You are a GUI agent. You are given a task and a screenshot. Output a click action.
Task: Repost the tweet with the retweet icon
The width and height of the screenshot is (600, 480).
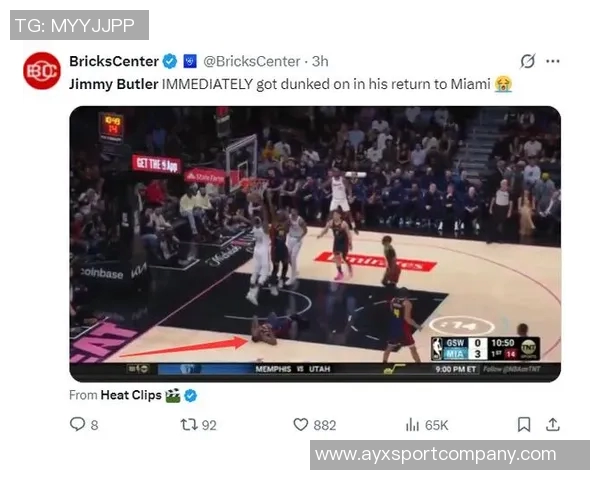click(x=189, y=424)
